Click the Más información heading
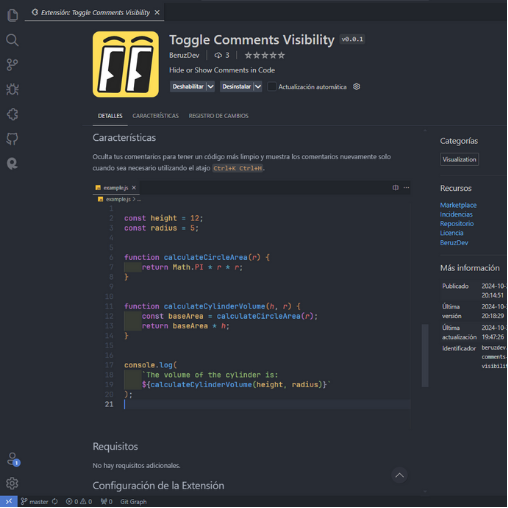Image resolution: width=508 pixels, height=508 pixels. click(470, 268)
